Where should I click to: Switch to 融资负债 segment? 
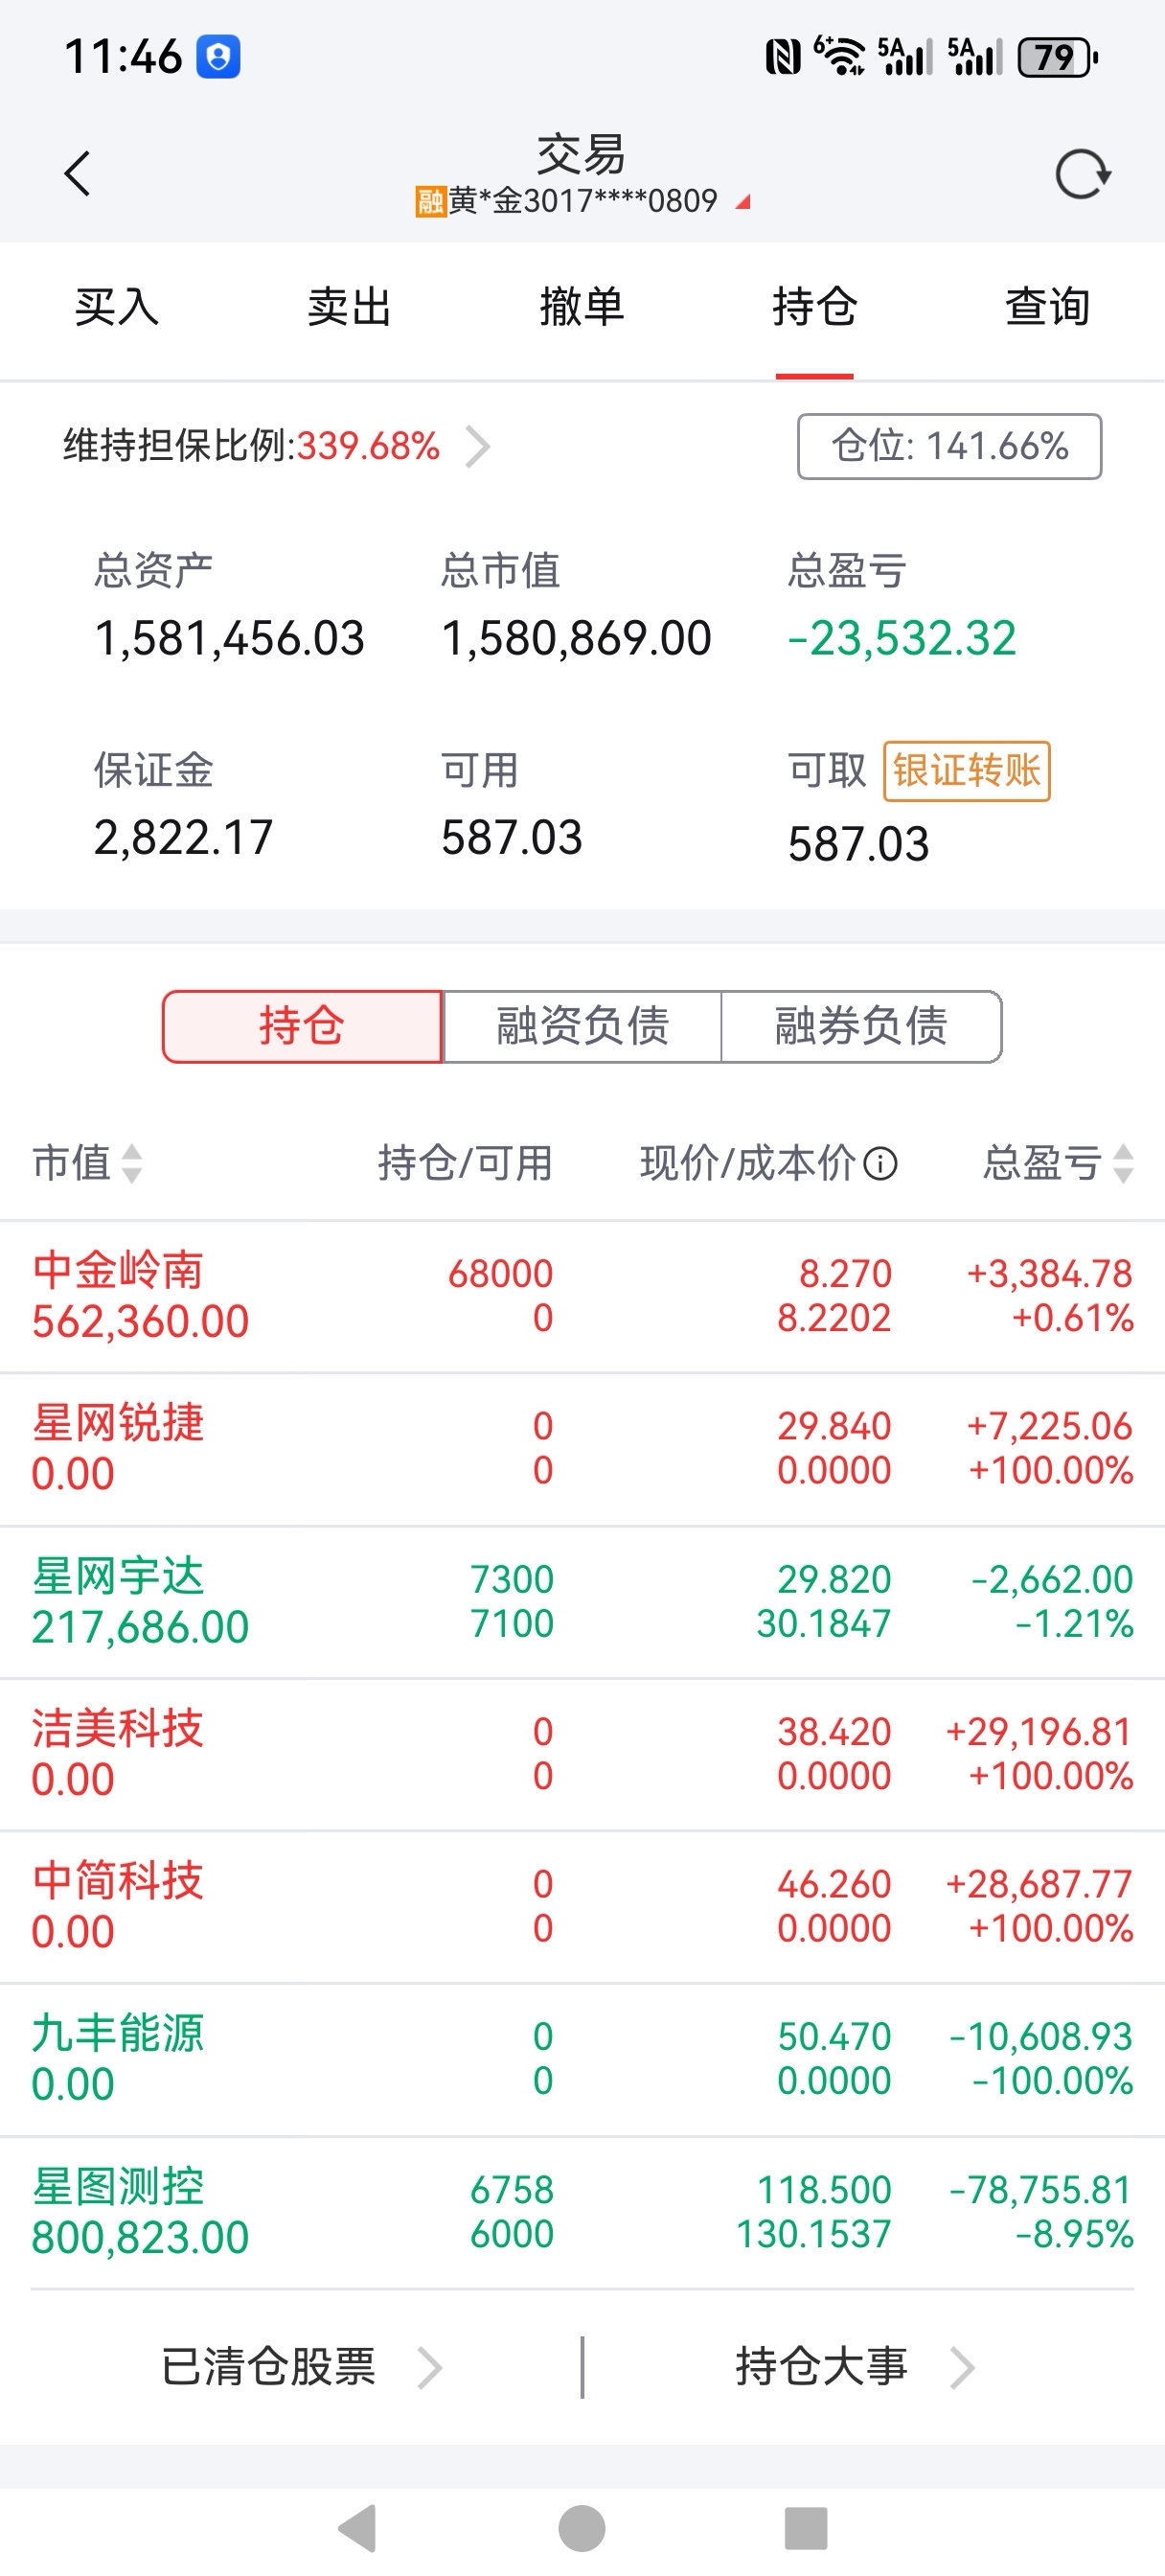pyautogui.click(x=582, y=1026)
